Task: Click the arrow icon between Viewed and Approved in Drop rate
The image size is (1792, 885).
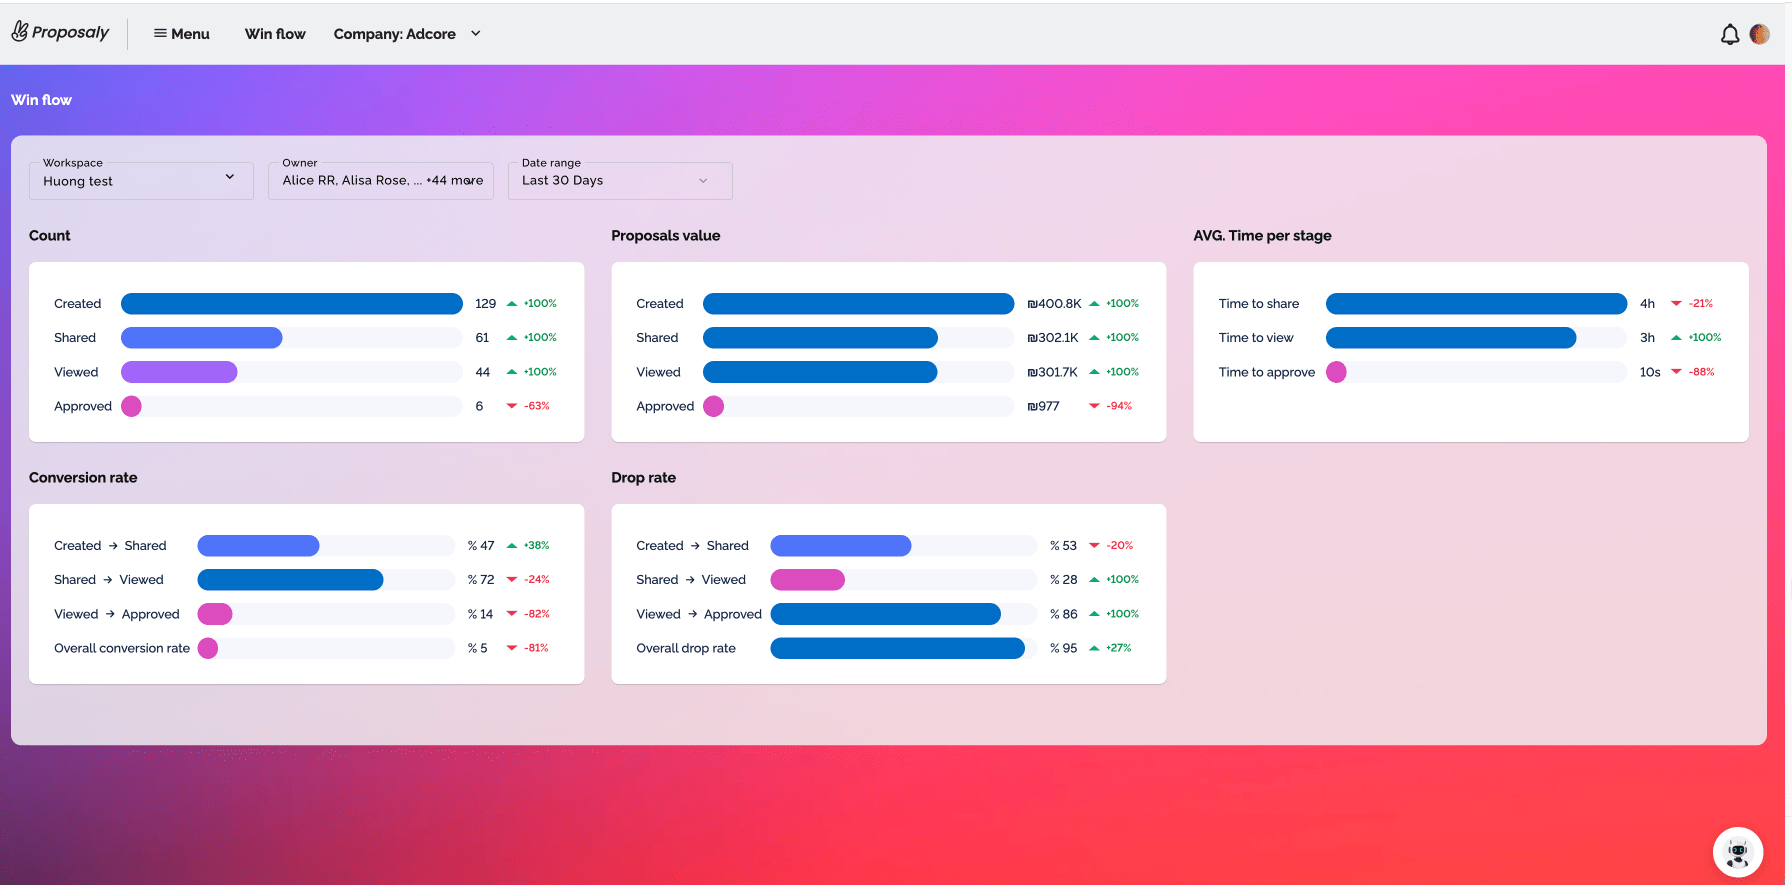Action: click(692, 614)
